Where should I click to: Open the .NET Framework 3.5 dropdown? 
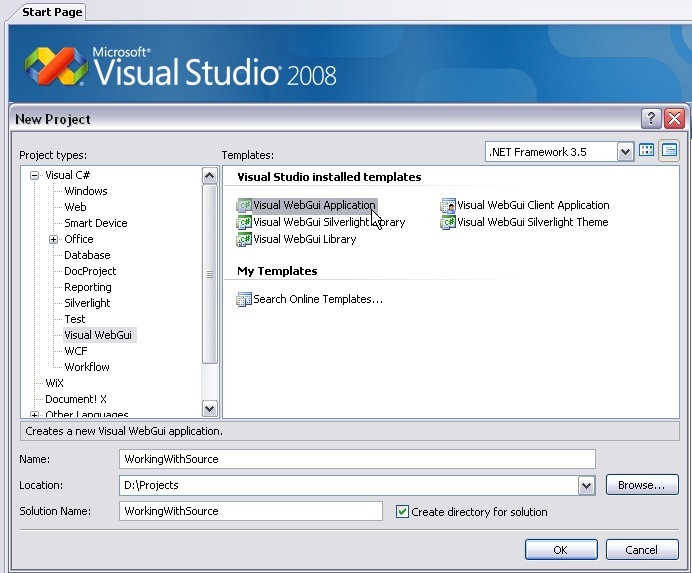tap(625, 152)
